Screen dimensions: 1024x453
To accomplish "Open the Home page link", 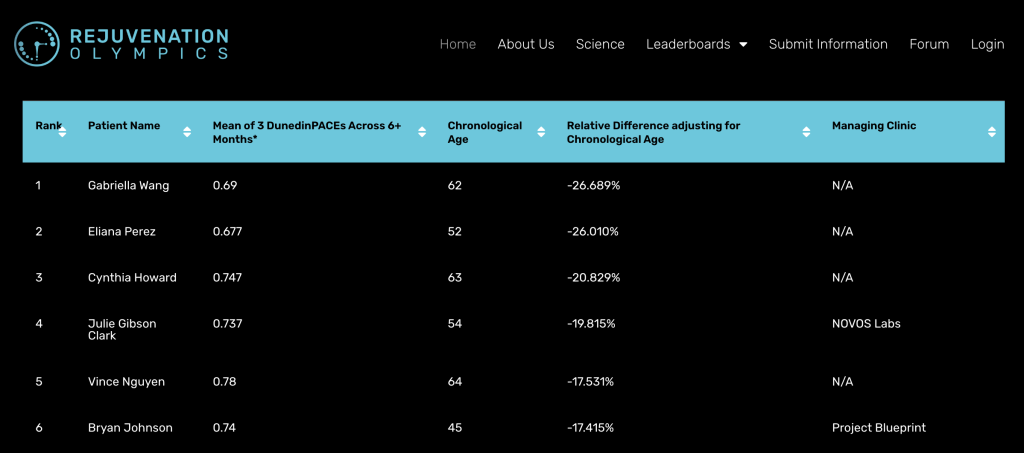I will click(458, 44).
